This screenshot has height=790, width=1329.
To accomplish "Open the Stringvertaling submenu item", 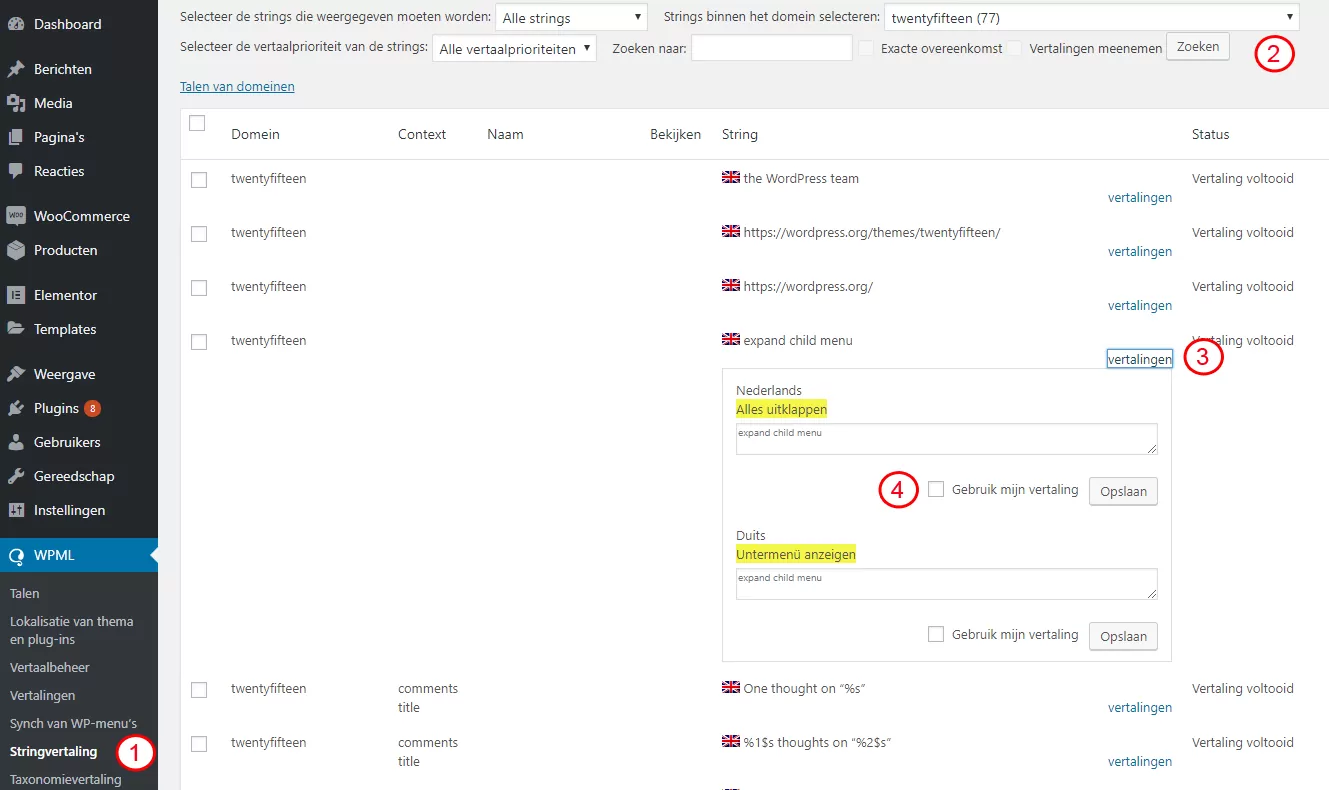I will click(x=54, y=751).
